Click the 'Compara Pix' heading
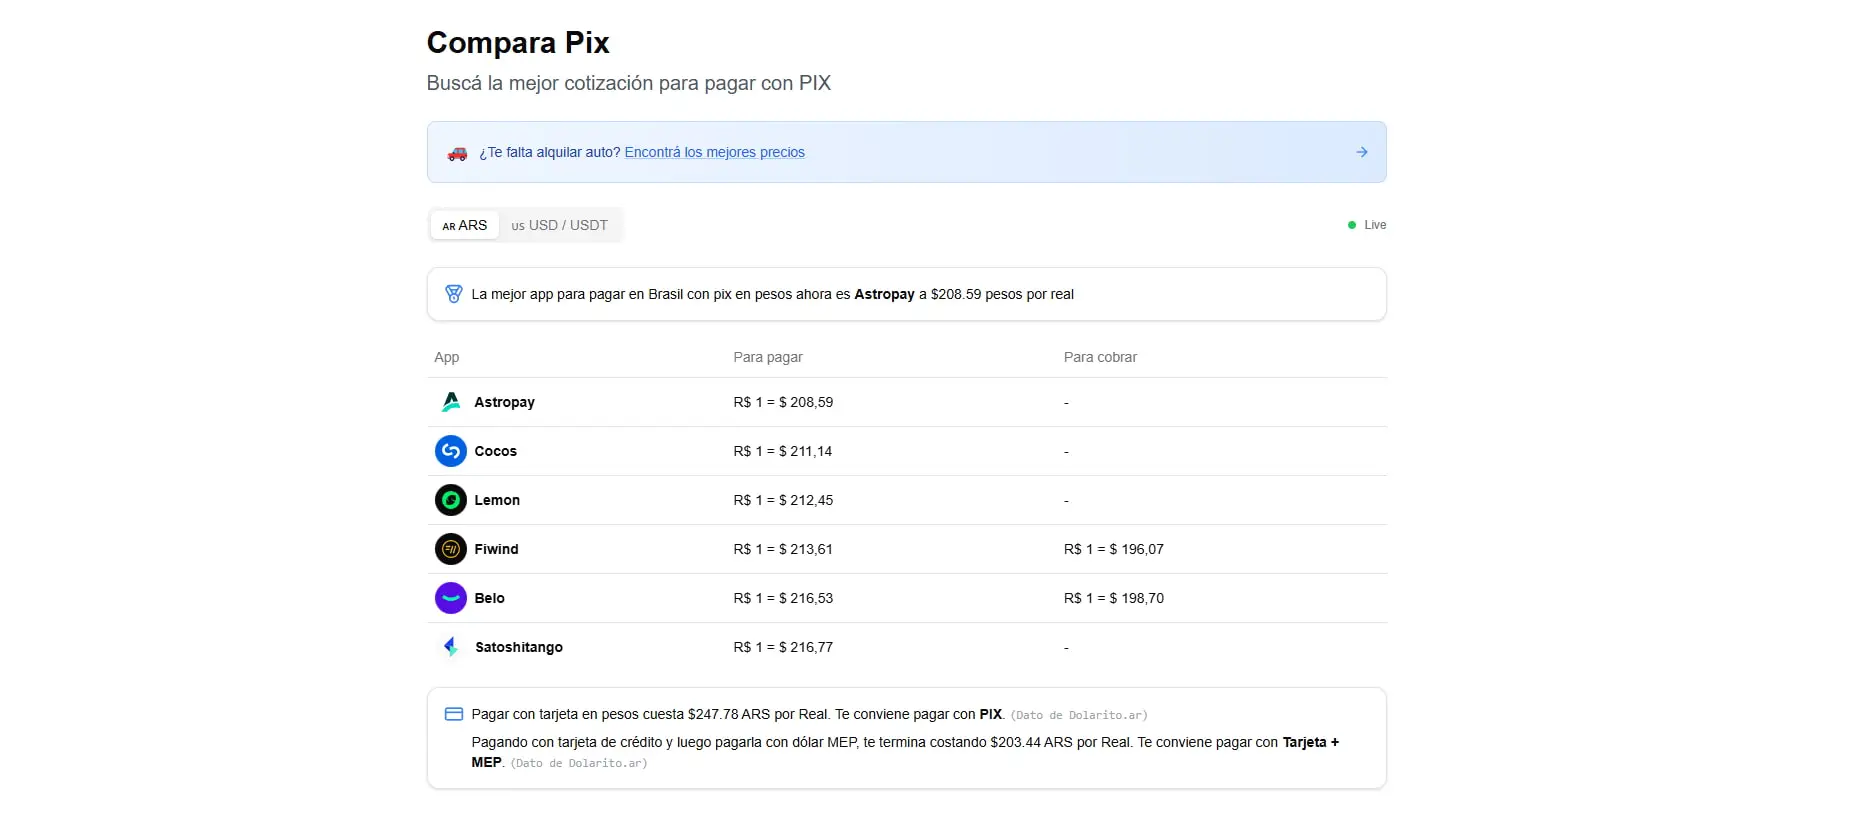The image size is (1853, 824). coord(518,42)
